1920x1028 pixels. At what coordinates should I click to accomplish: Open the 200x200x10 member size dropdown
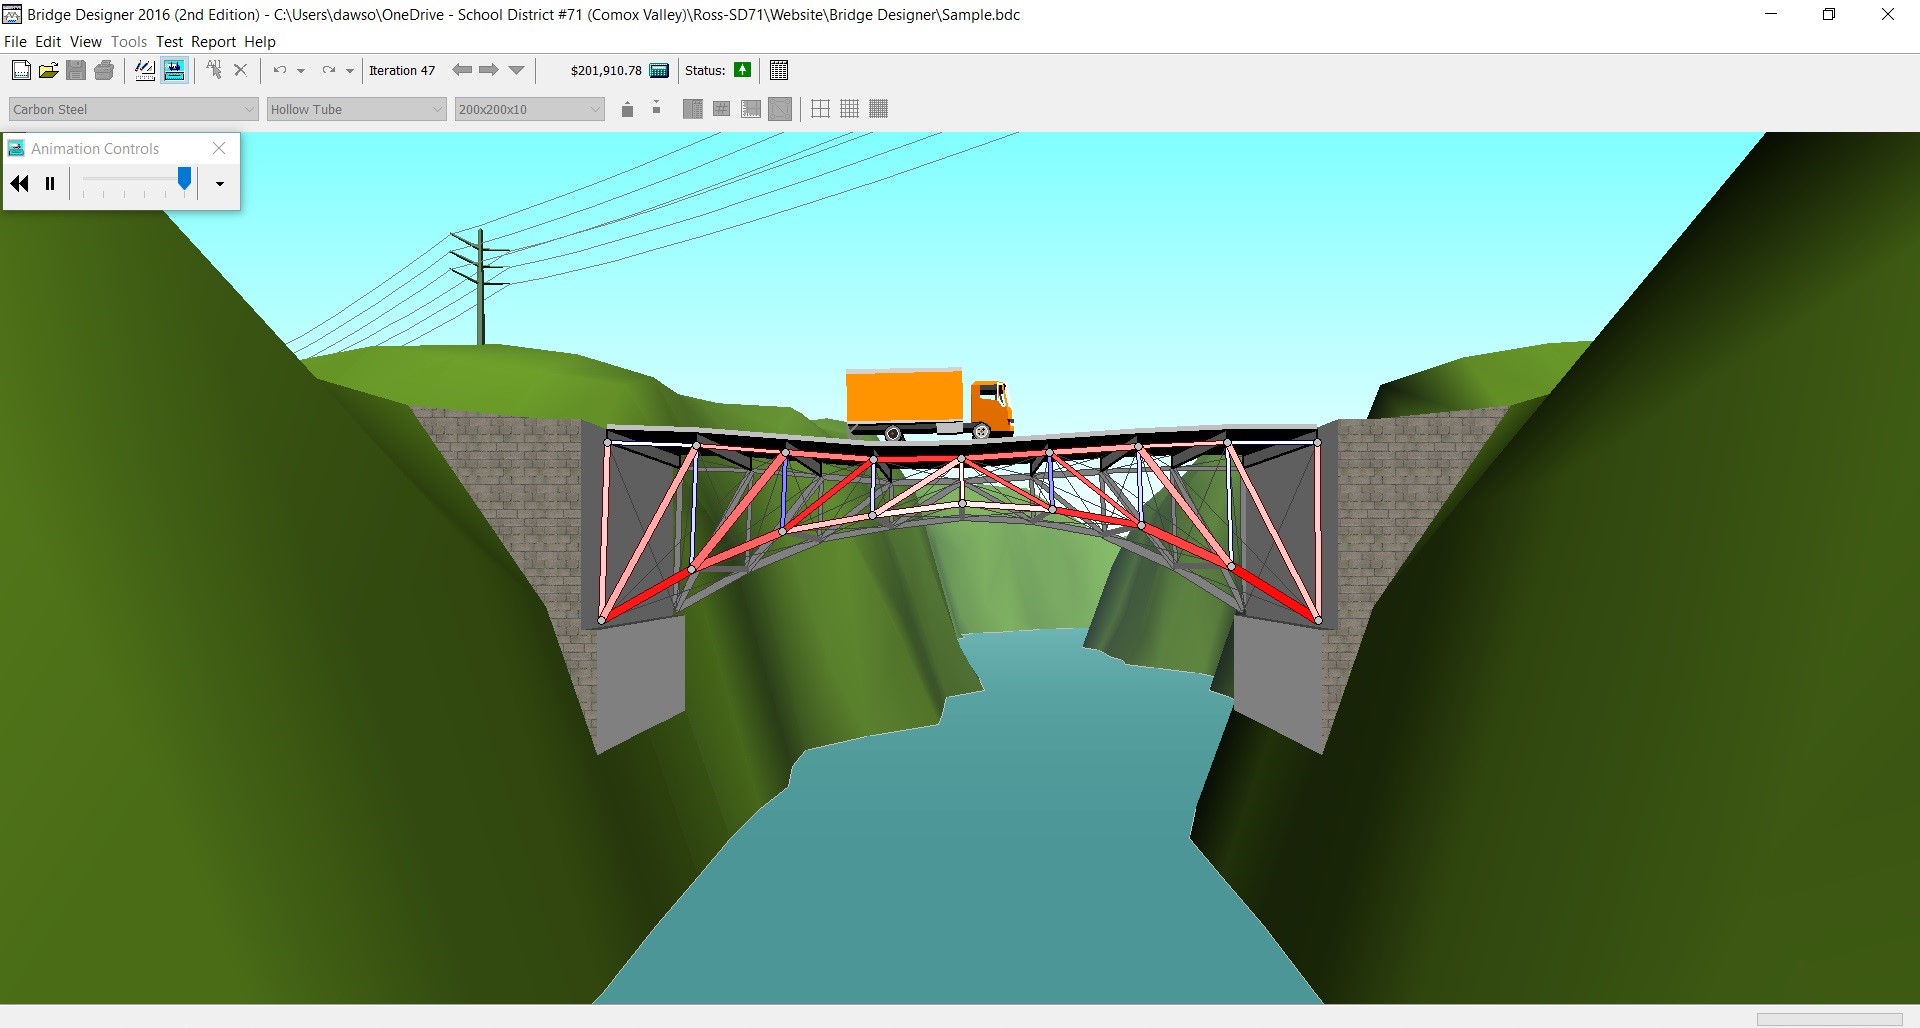594,108
